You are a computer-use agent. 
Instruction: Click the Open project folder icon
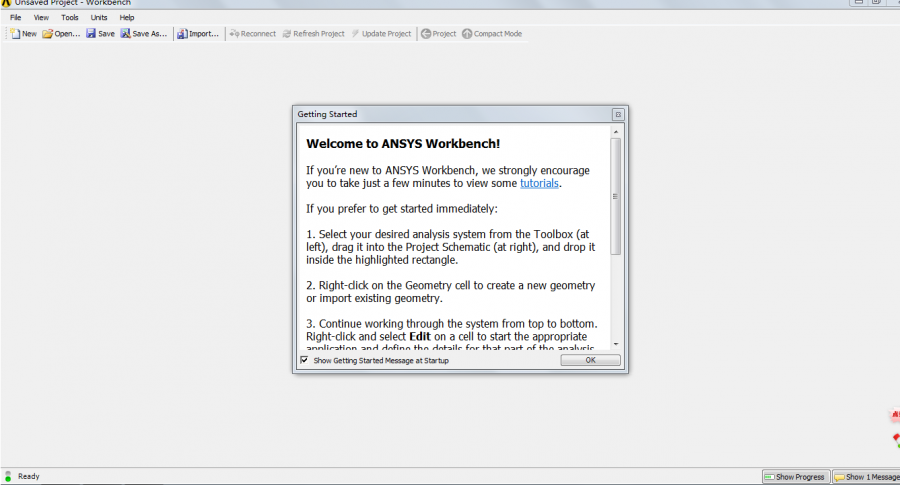48,34
